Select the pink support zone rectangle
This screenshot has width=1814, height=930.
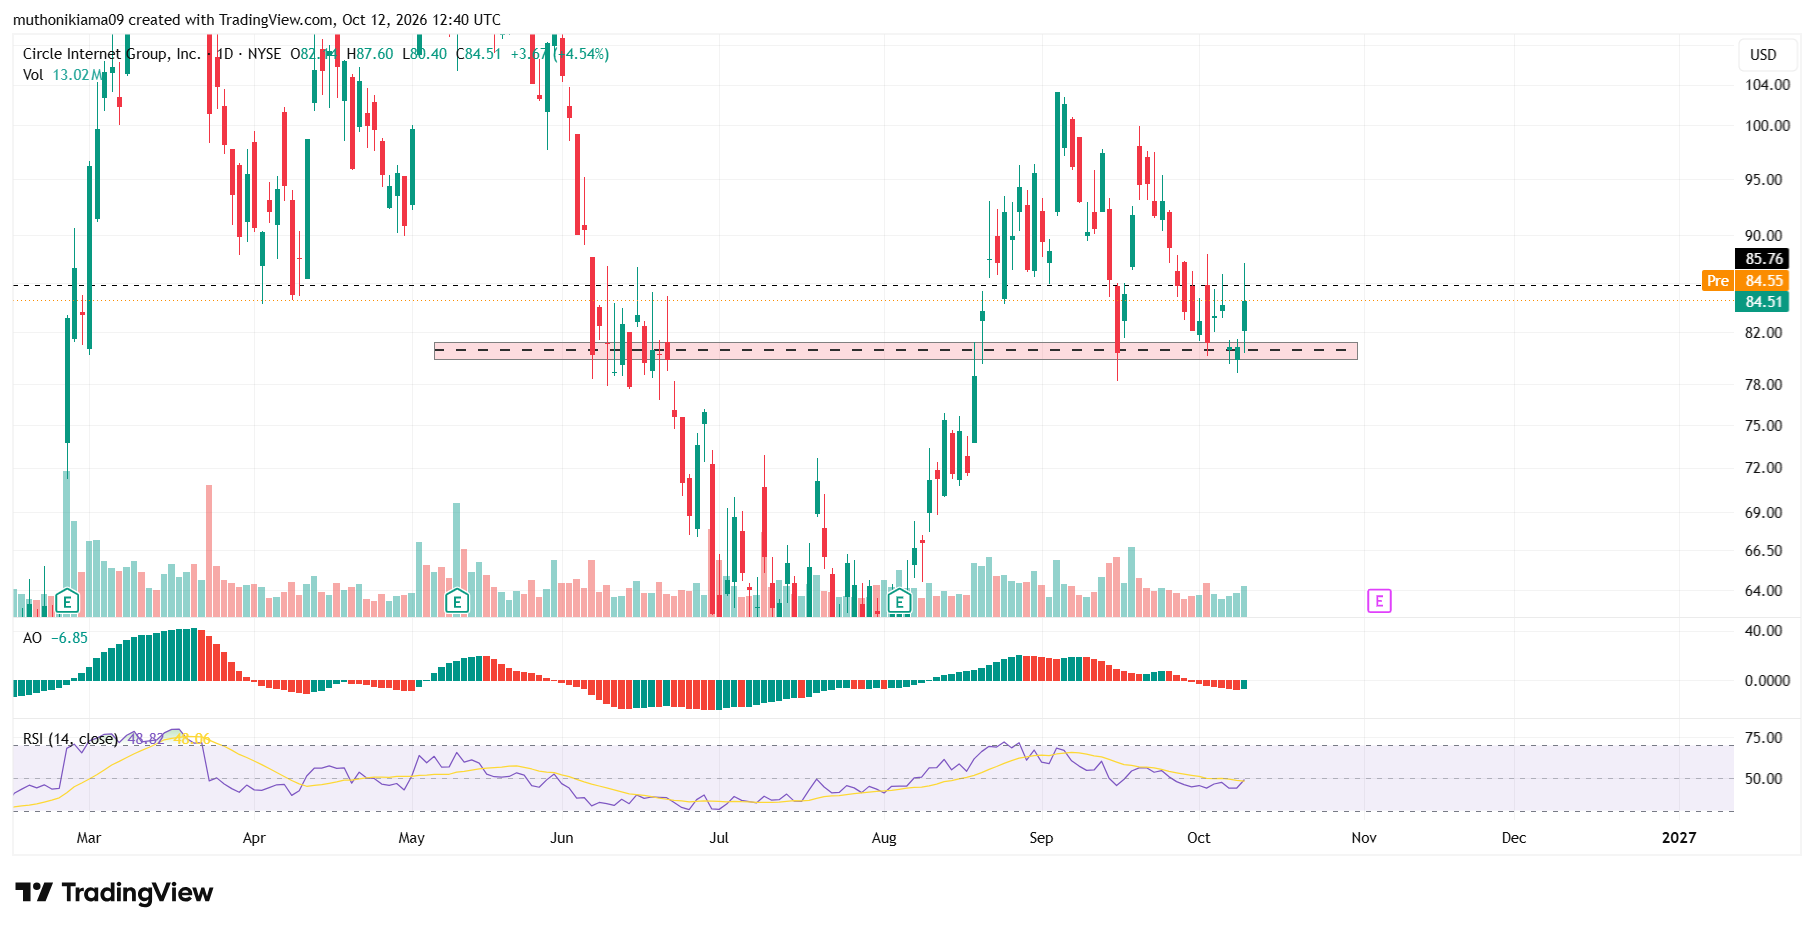click(x=895, y=351)
